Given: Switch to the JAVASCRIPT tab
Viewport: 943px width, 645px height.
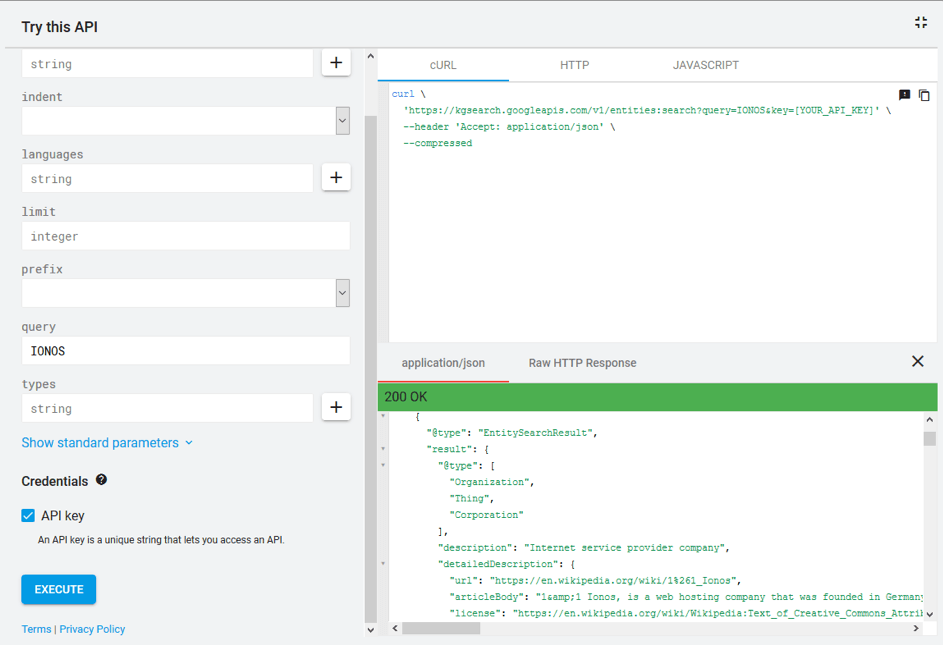Looking at the screenshot, I should tap(705, 65).
